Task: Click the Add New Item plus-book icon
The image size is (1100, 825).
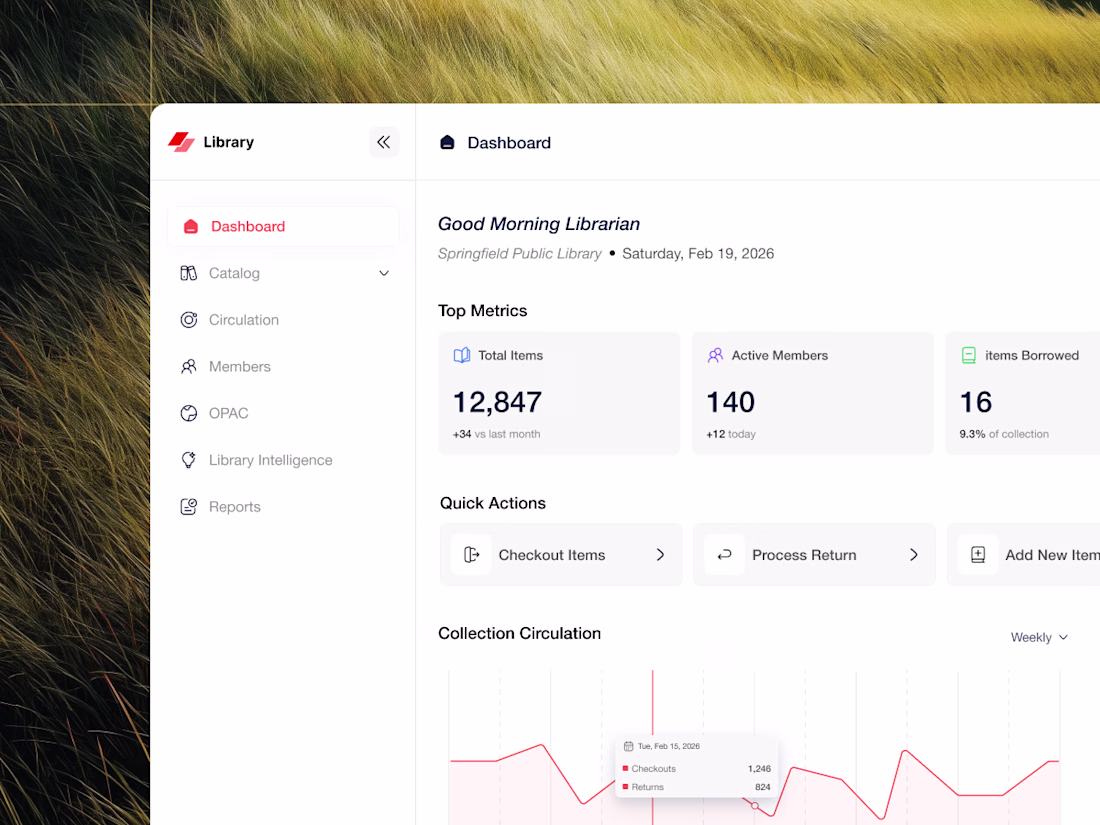Action: tap(978, 555)
